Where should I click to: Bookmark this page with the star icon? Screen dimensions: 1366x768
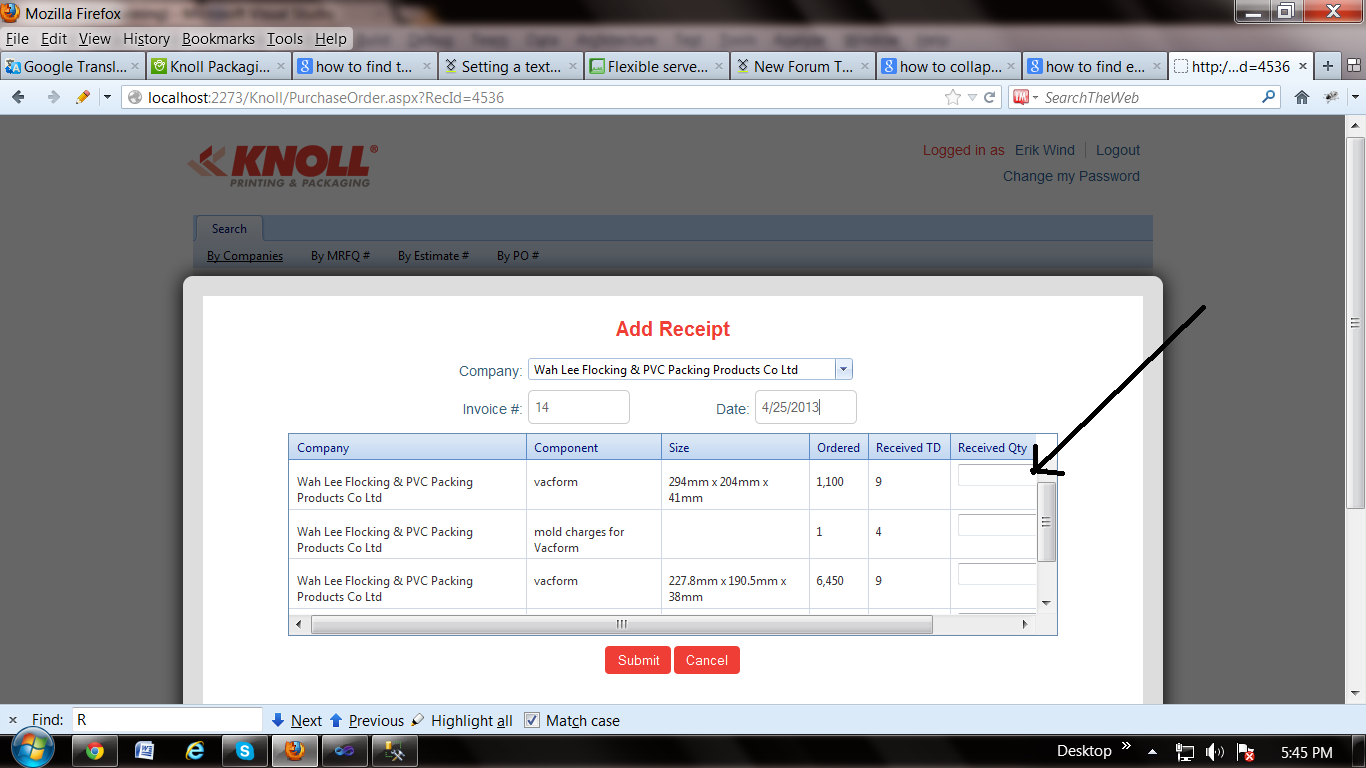(x=953, y=97)
